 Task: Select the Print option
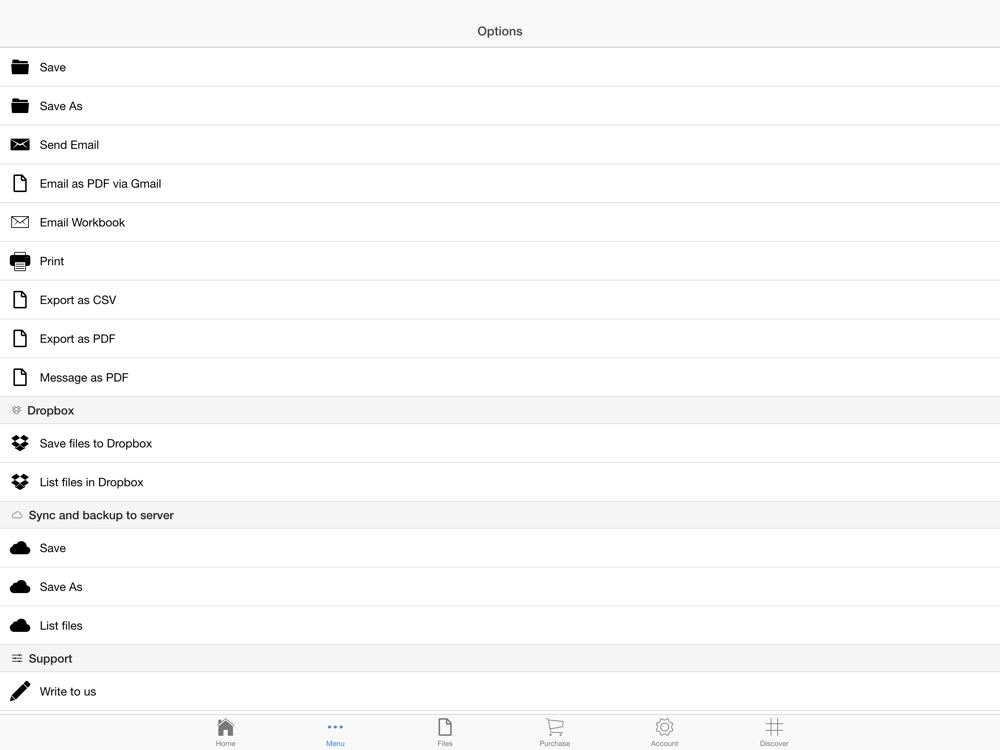[500, 261]
